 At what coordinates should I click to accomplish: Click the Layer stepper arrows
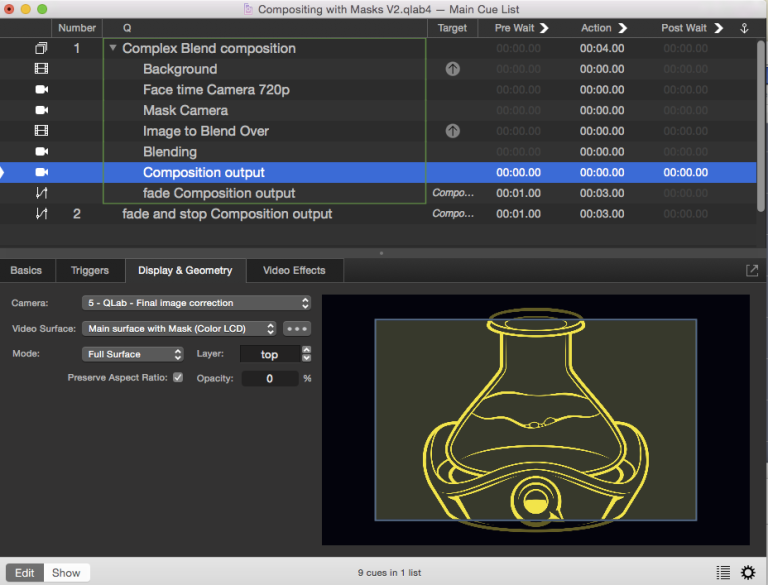(x=306, y=354)
